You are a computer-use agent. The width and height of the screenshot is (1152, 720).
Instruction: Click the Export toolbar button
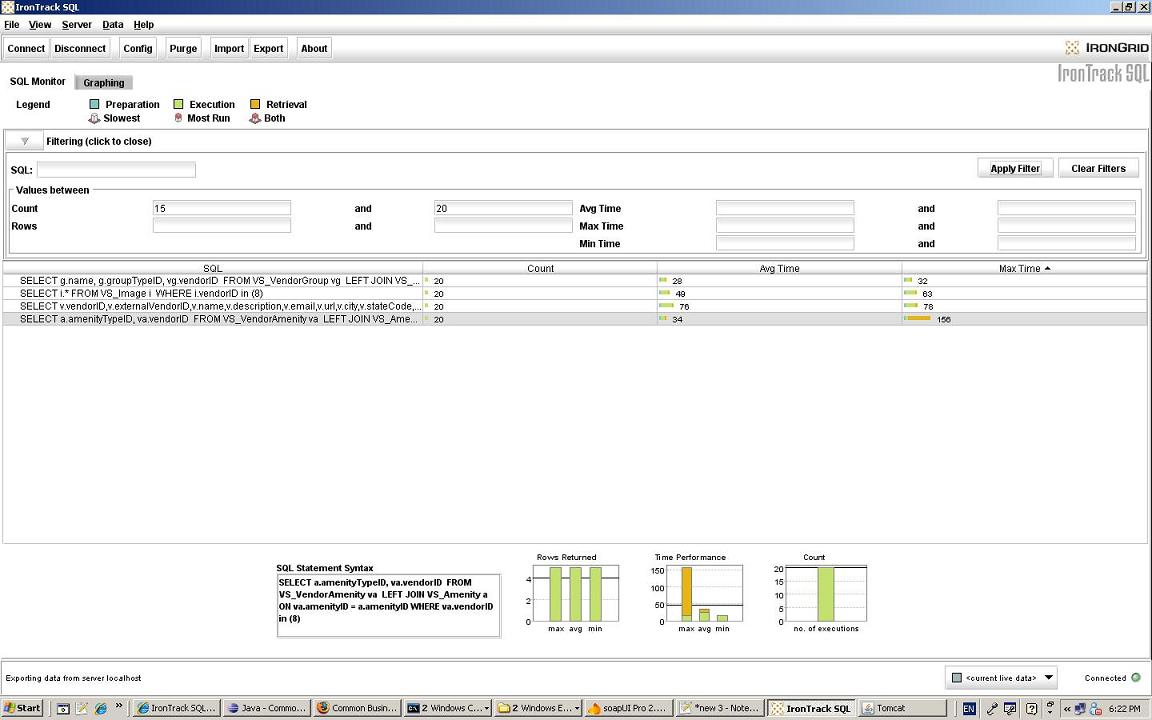click(268, 48)
